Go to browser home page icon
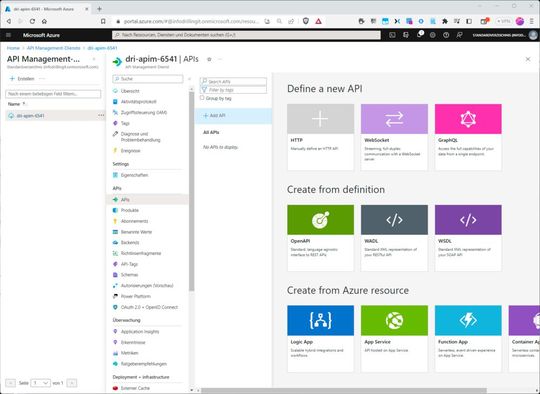This screenshot has width=540, height=394. [x=44, y=21]
